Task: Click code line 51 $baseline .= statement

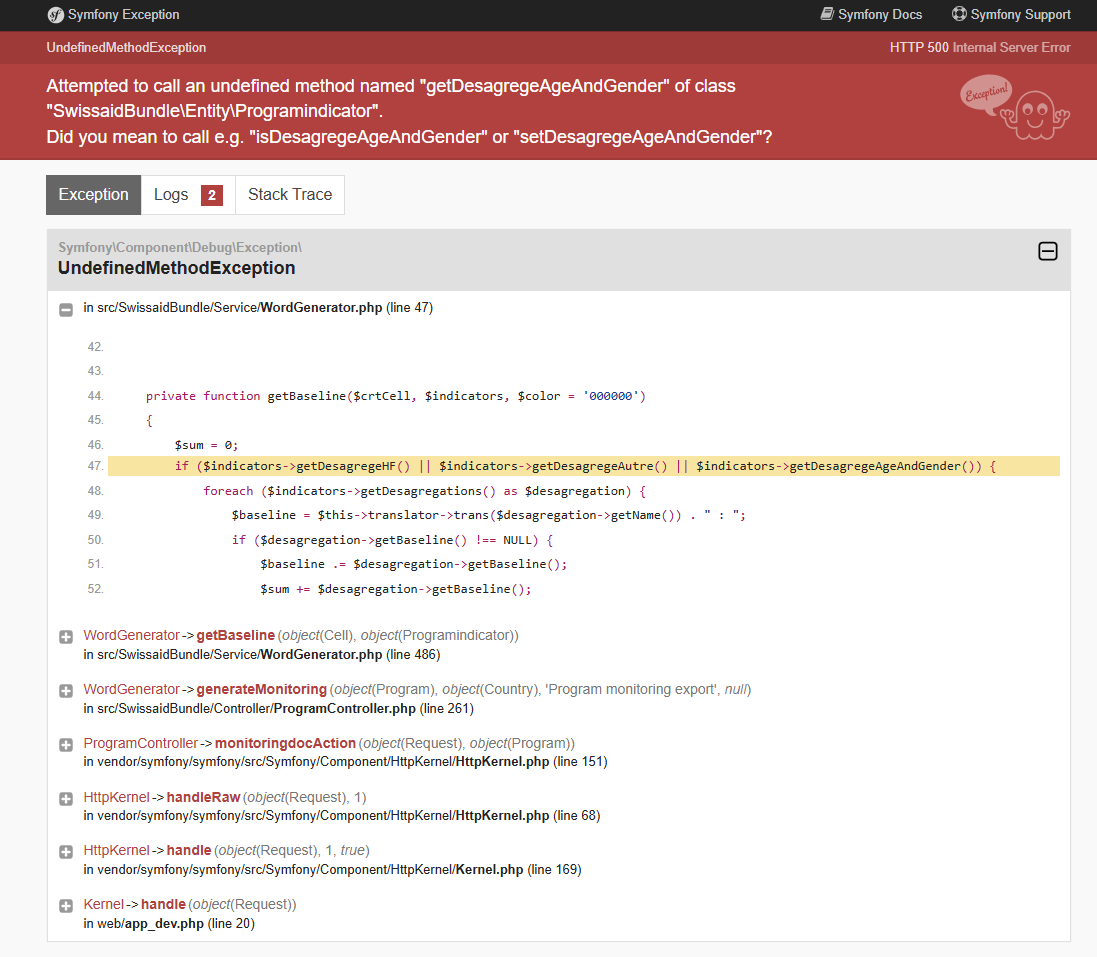Action: tap(413, 564)
